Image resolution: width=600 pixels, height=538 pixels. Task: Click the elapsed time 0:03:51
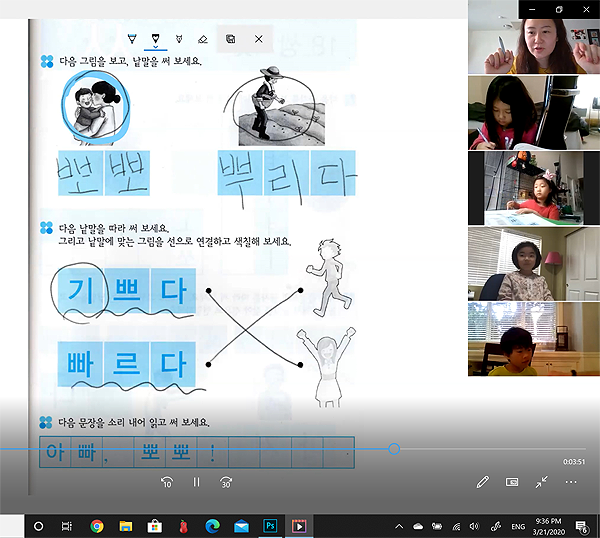[x=574, y=462]
